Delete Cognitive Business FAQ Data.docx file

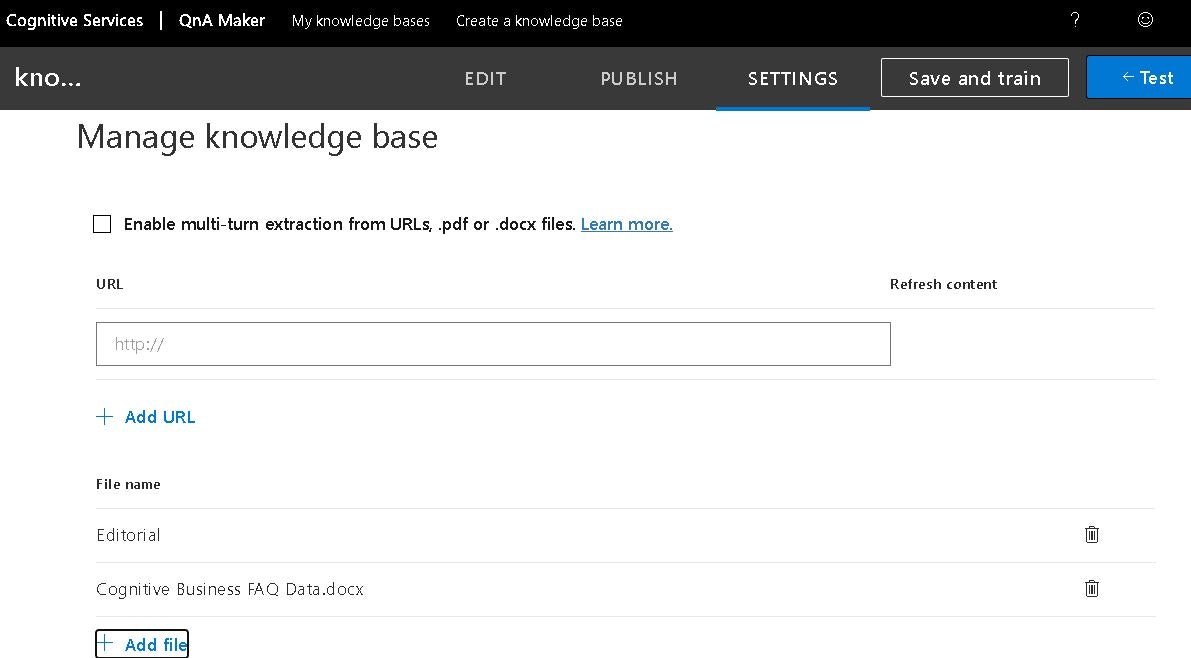click(1092, 589)
